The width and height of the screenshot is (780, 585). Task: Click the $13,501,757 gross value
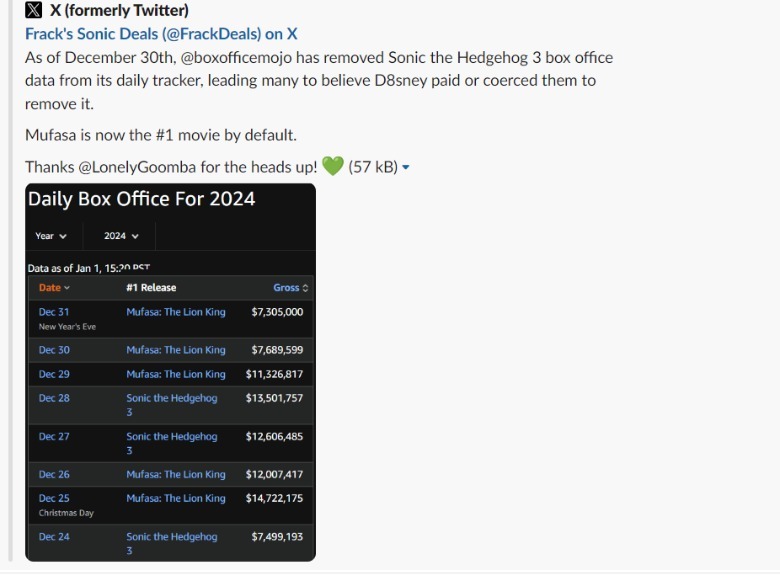pyautogui.click(x=274, y=398)
